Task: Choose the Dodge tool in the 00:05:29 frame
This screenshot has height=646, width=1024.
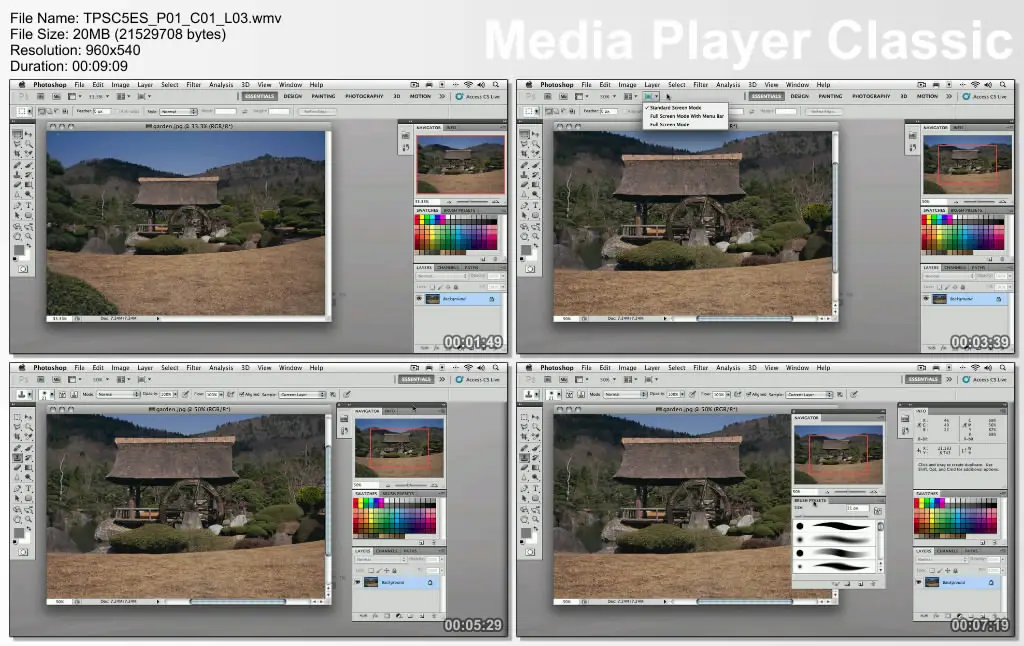Action: pos(28,478)
